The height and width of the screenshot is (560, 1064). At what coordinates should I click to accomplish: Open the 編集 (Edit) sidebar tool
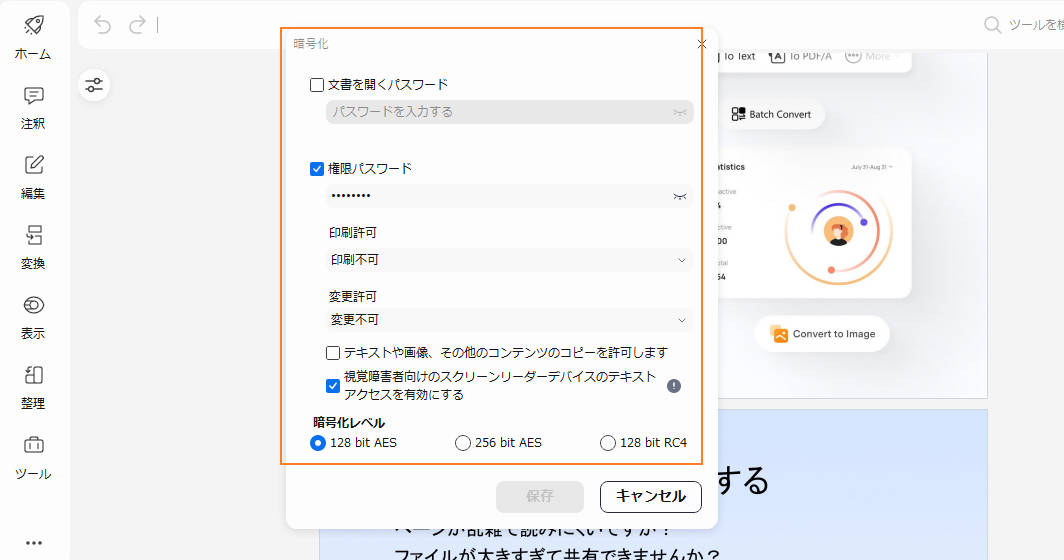coord(33,178)
